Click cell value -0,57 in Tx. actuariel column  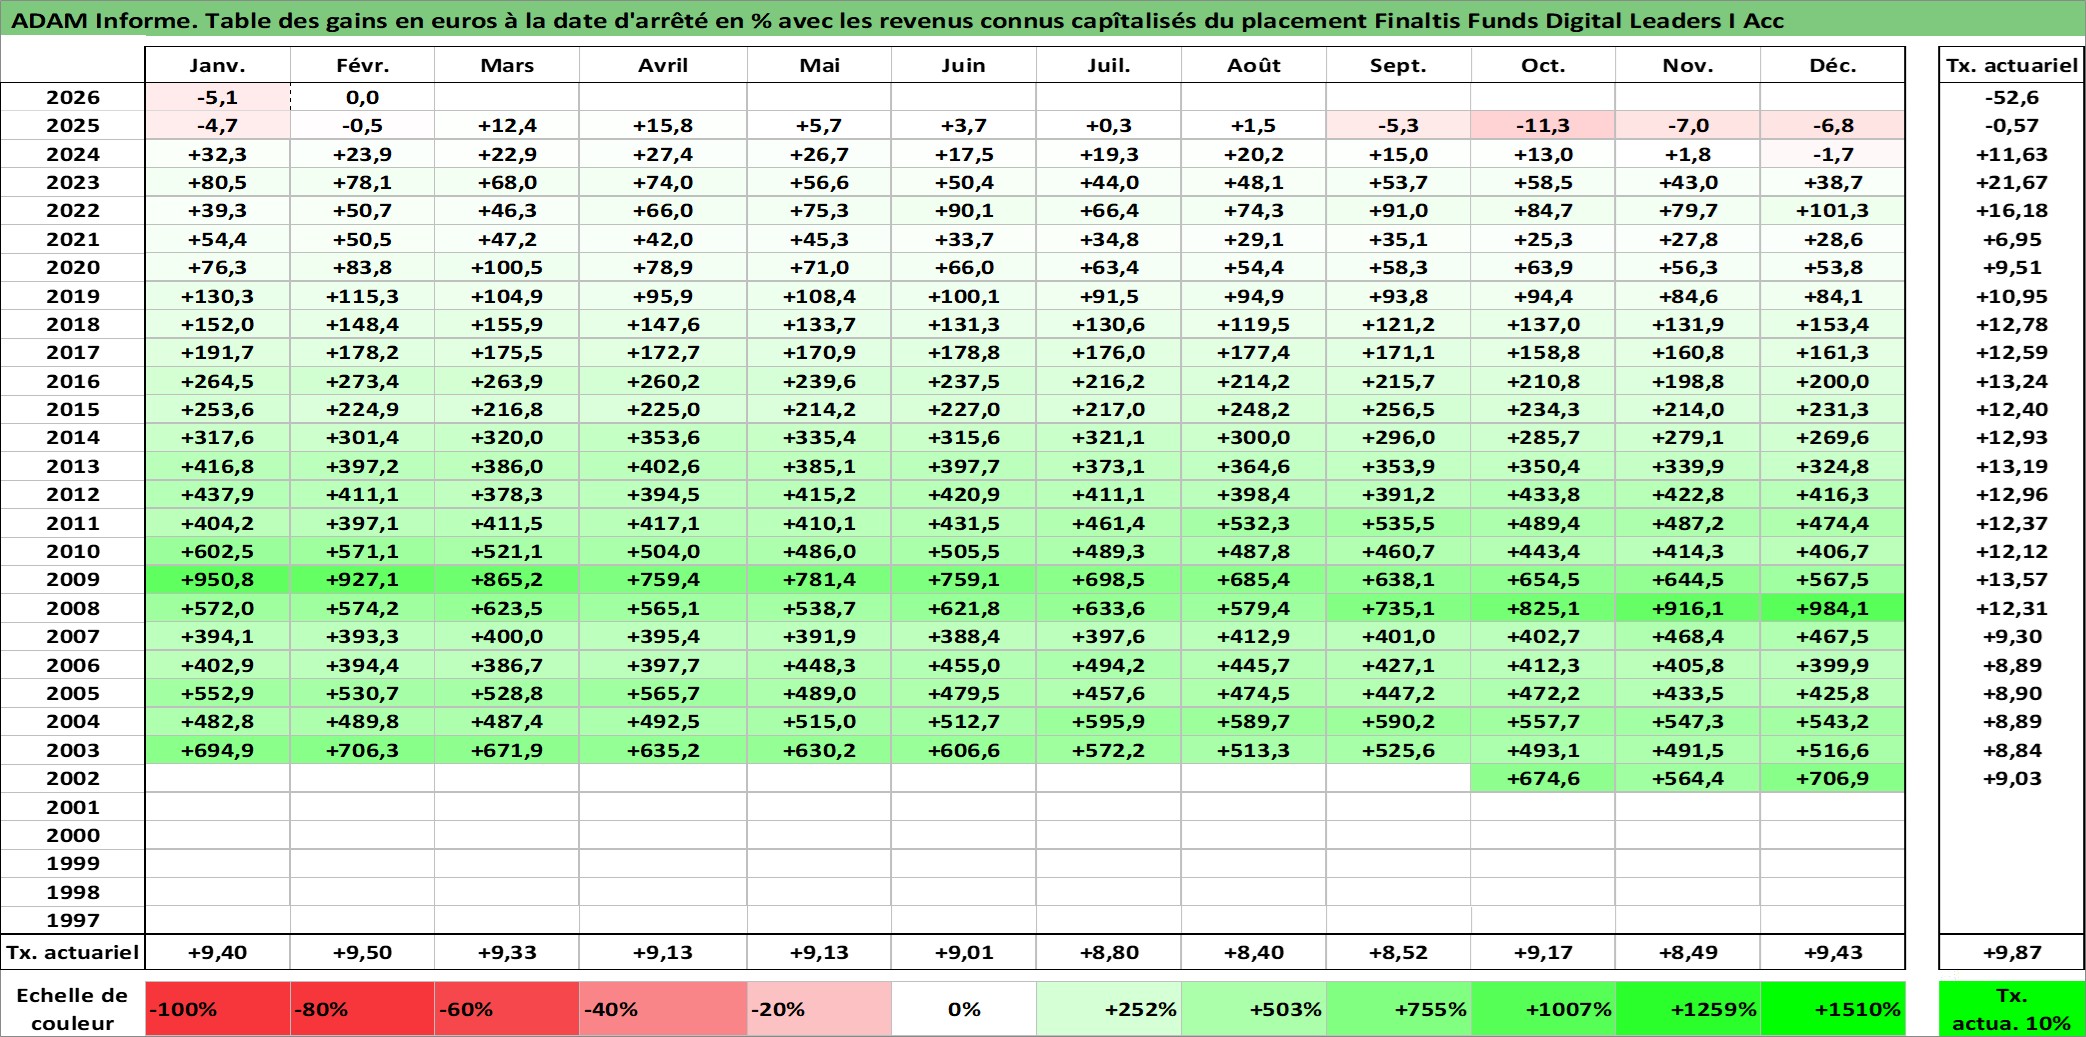[x=2011, y=125]
